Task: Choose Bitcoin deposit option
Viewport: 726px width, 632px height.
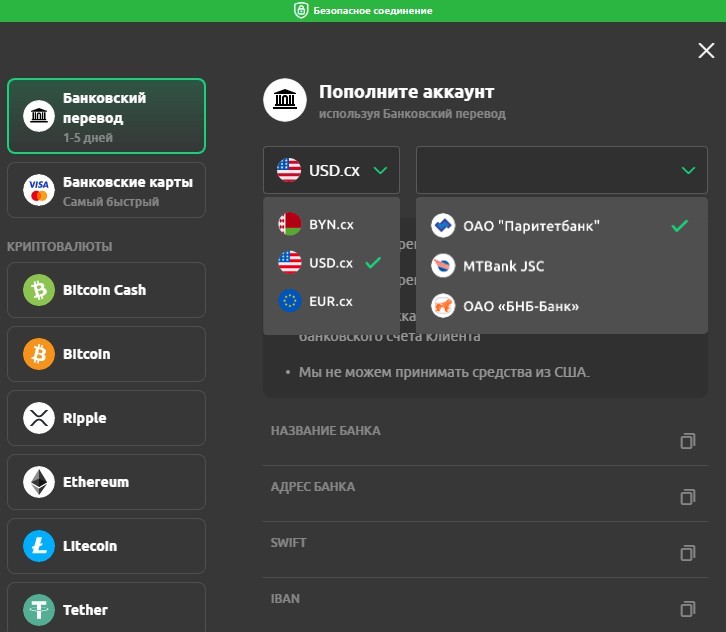Action: (x=106, y=354)
